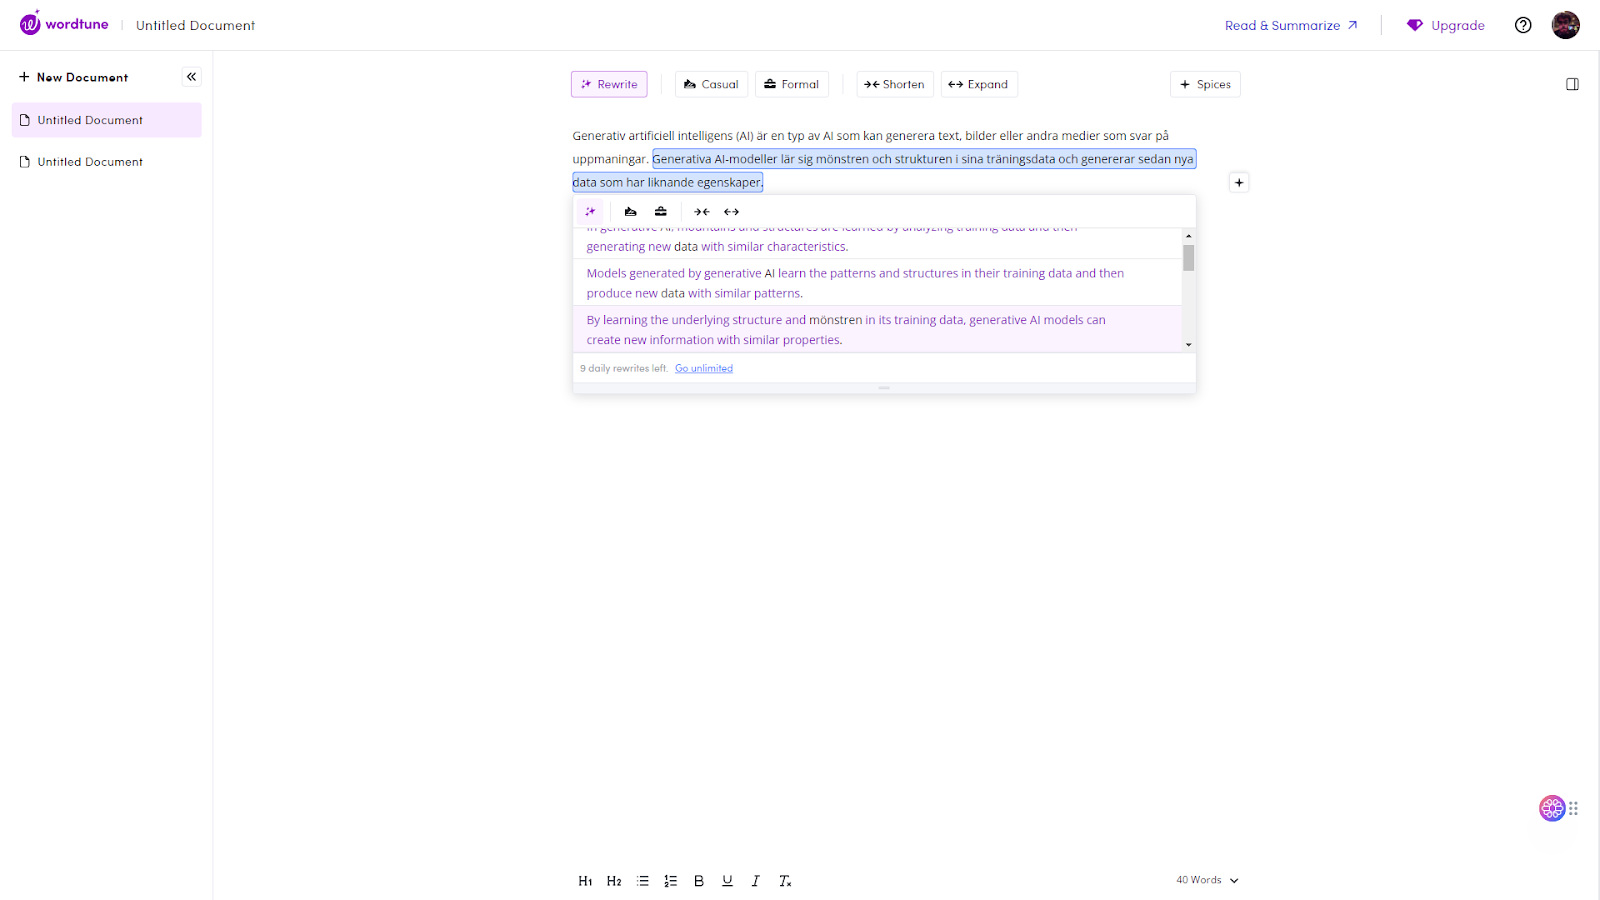Click the Rewrite toolbar button
Viewport: 1600px width, 900px height.
point(609,84)
